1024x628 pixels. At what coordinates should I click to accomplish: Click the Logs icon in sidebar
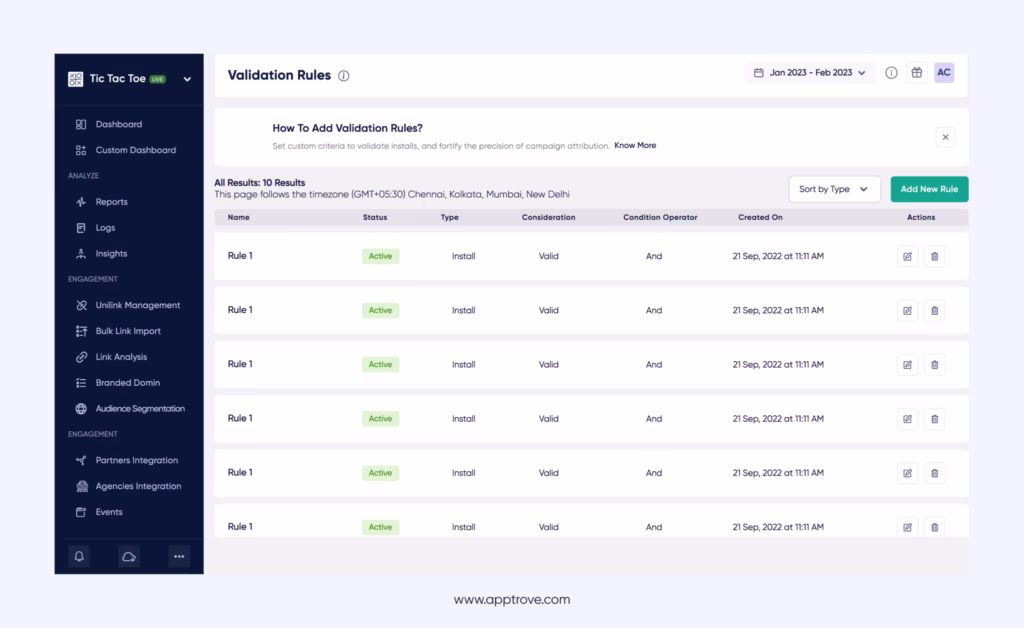tap(81, 228)
